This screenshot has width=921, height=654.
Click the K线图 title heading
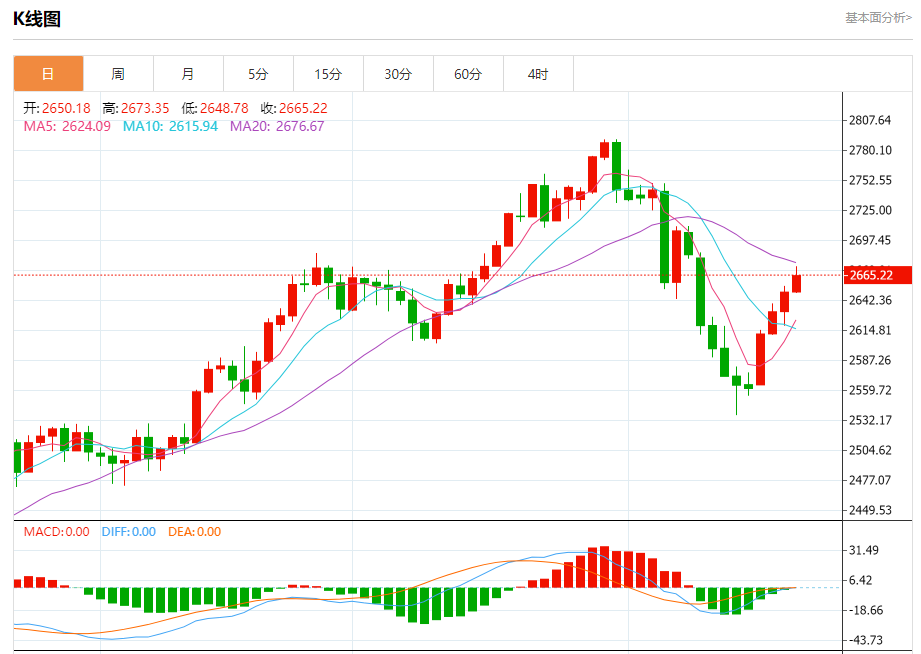click(x=37, y=18)
